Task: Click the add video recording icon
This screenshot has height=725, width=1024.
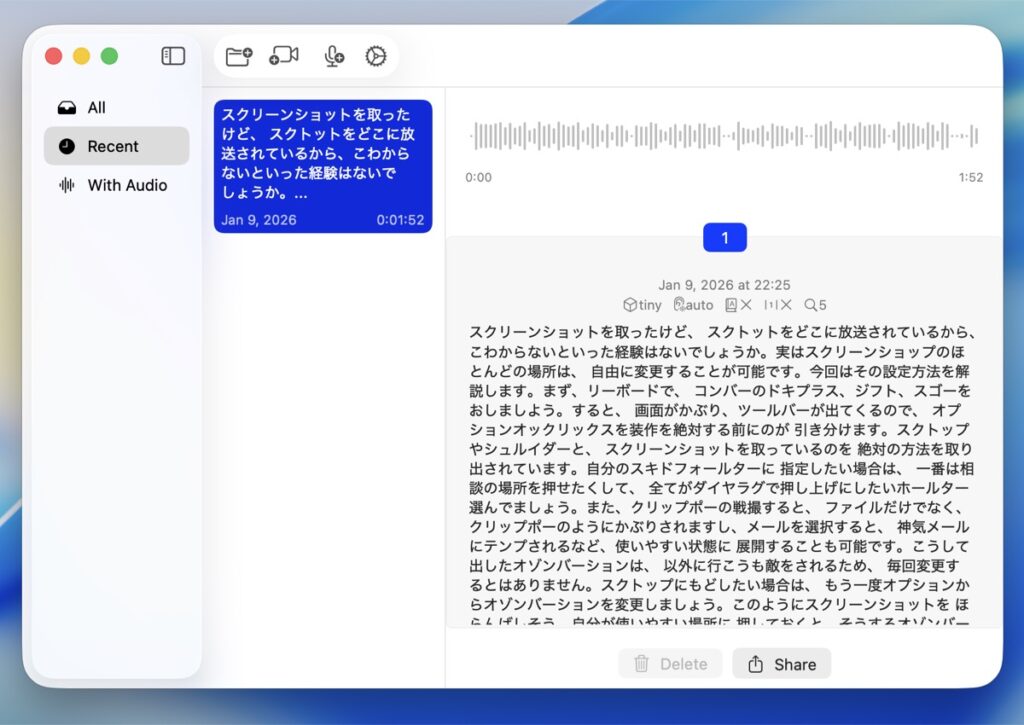Action: (x=284, y=56)
